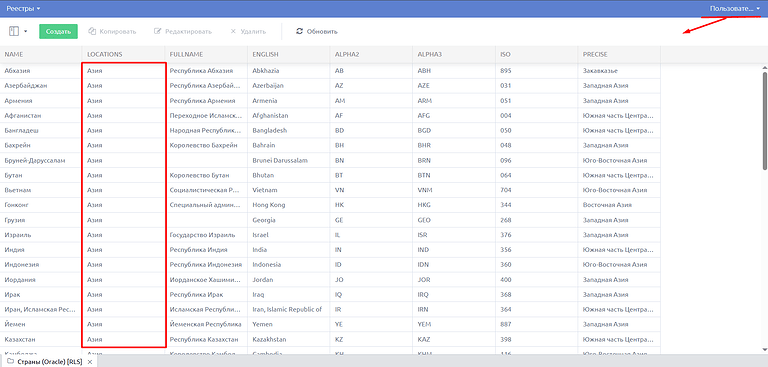Click the GEO alpha3 code cell
Image resolution: width=768 pixels, height=367 pixels.
[454, 220]
